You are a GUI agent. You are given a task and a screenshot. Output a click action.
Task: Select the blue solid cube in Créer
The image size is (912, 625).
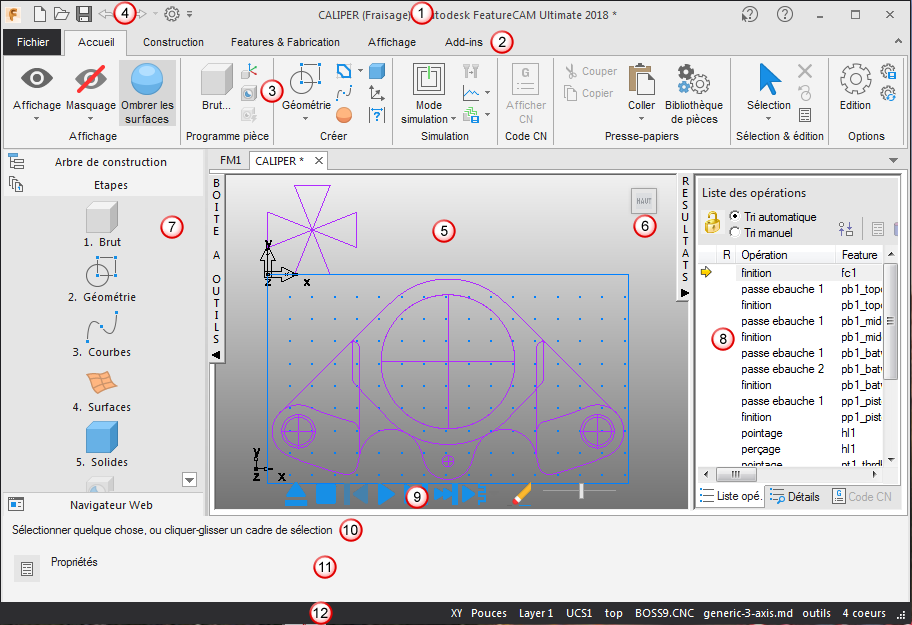click(x=377, y=72)
